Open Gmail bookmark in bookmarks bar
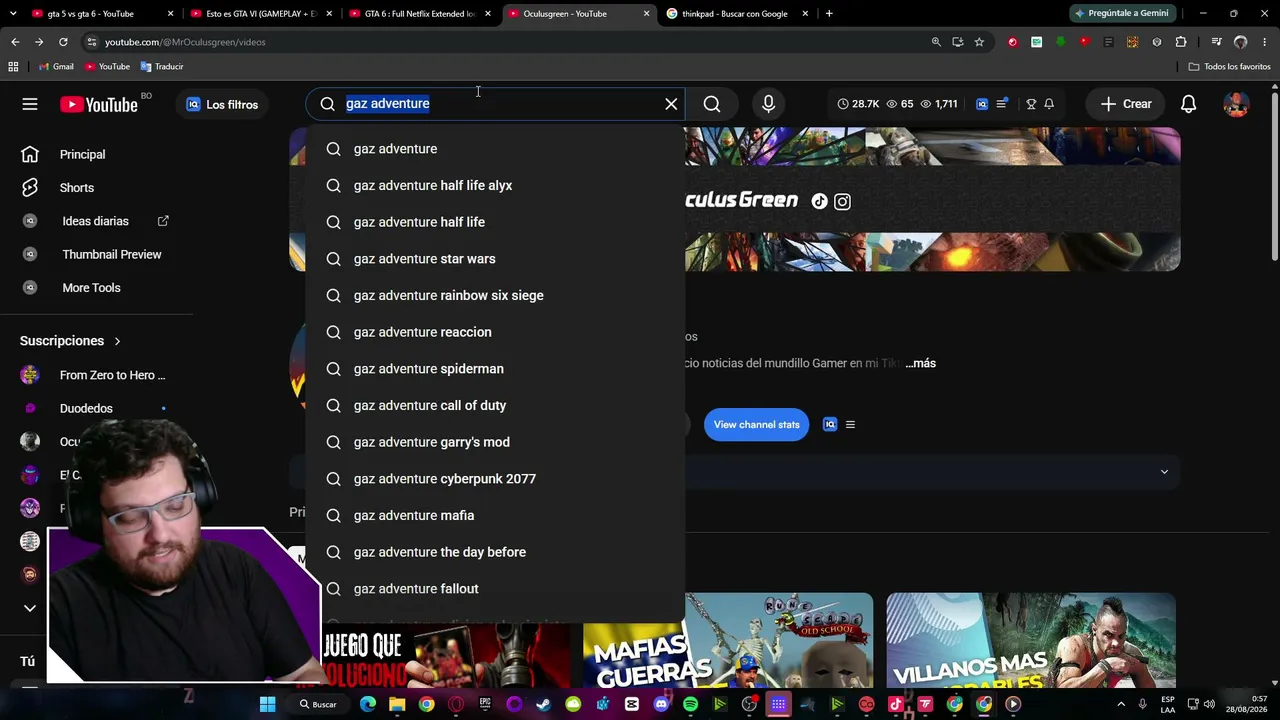The width and height of the screenshot is (1280, 720). [x=56, y=67]
